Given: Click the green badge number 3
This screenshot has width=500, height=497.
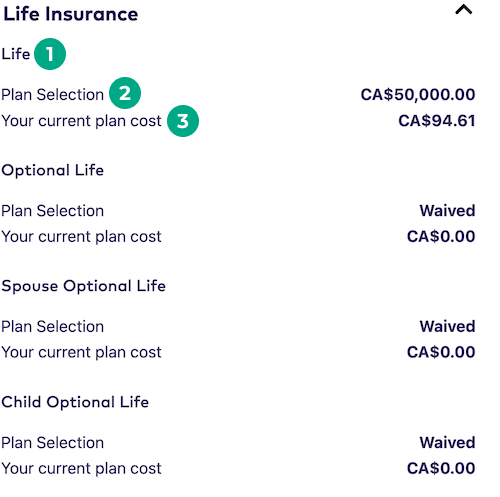Looking at the screenshot, I should coord(183,121).
